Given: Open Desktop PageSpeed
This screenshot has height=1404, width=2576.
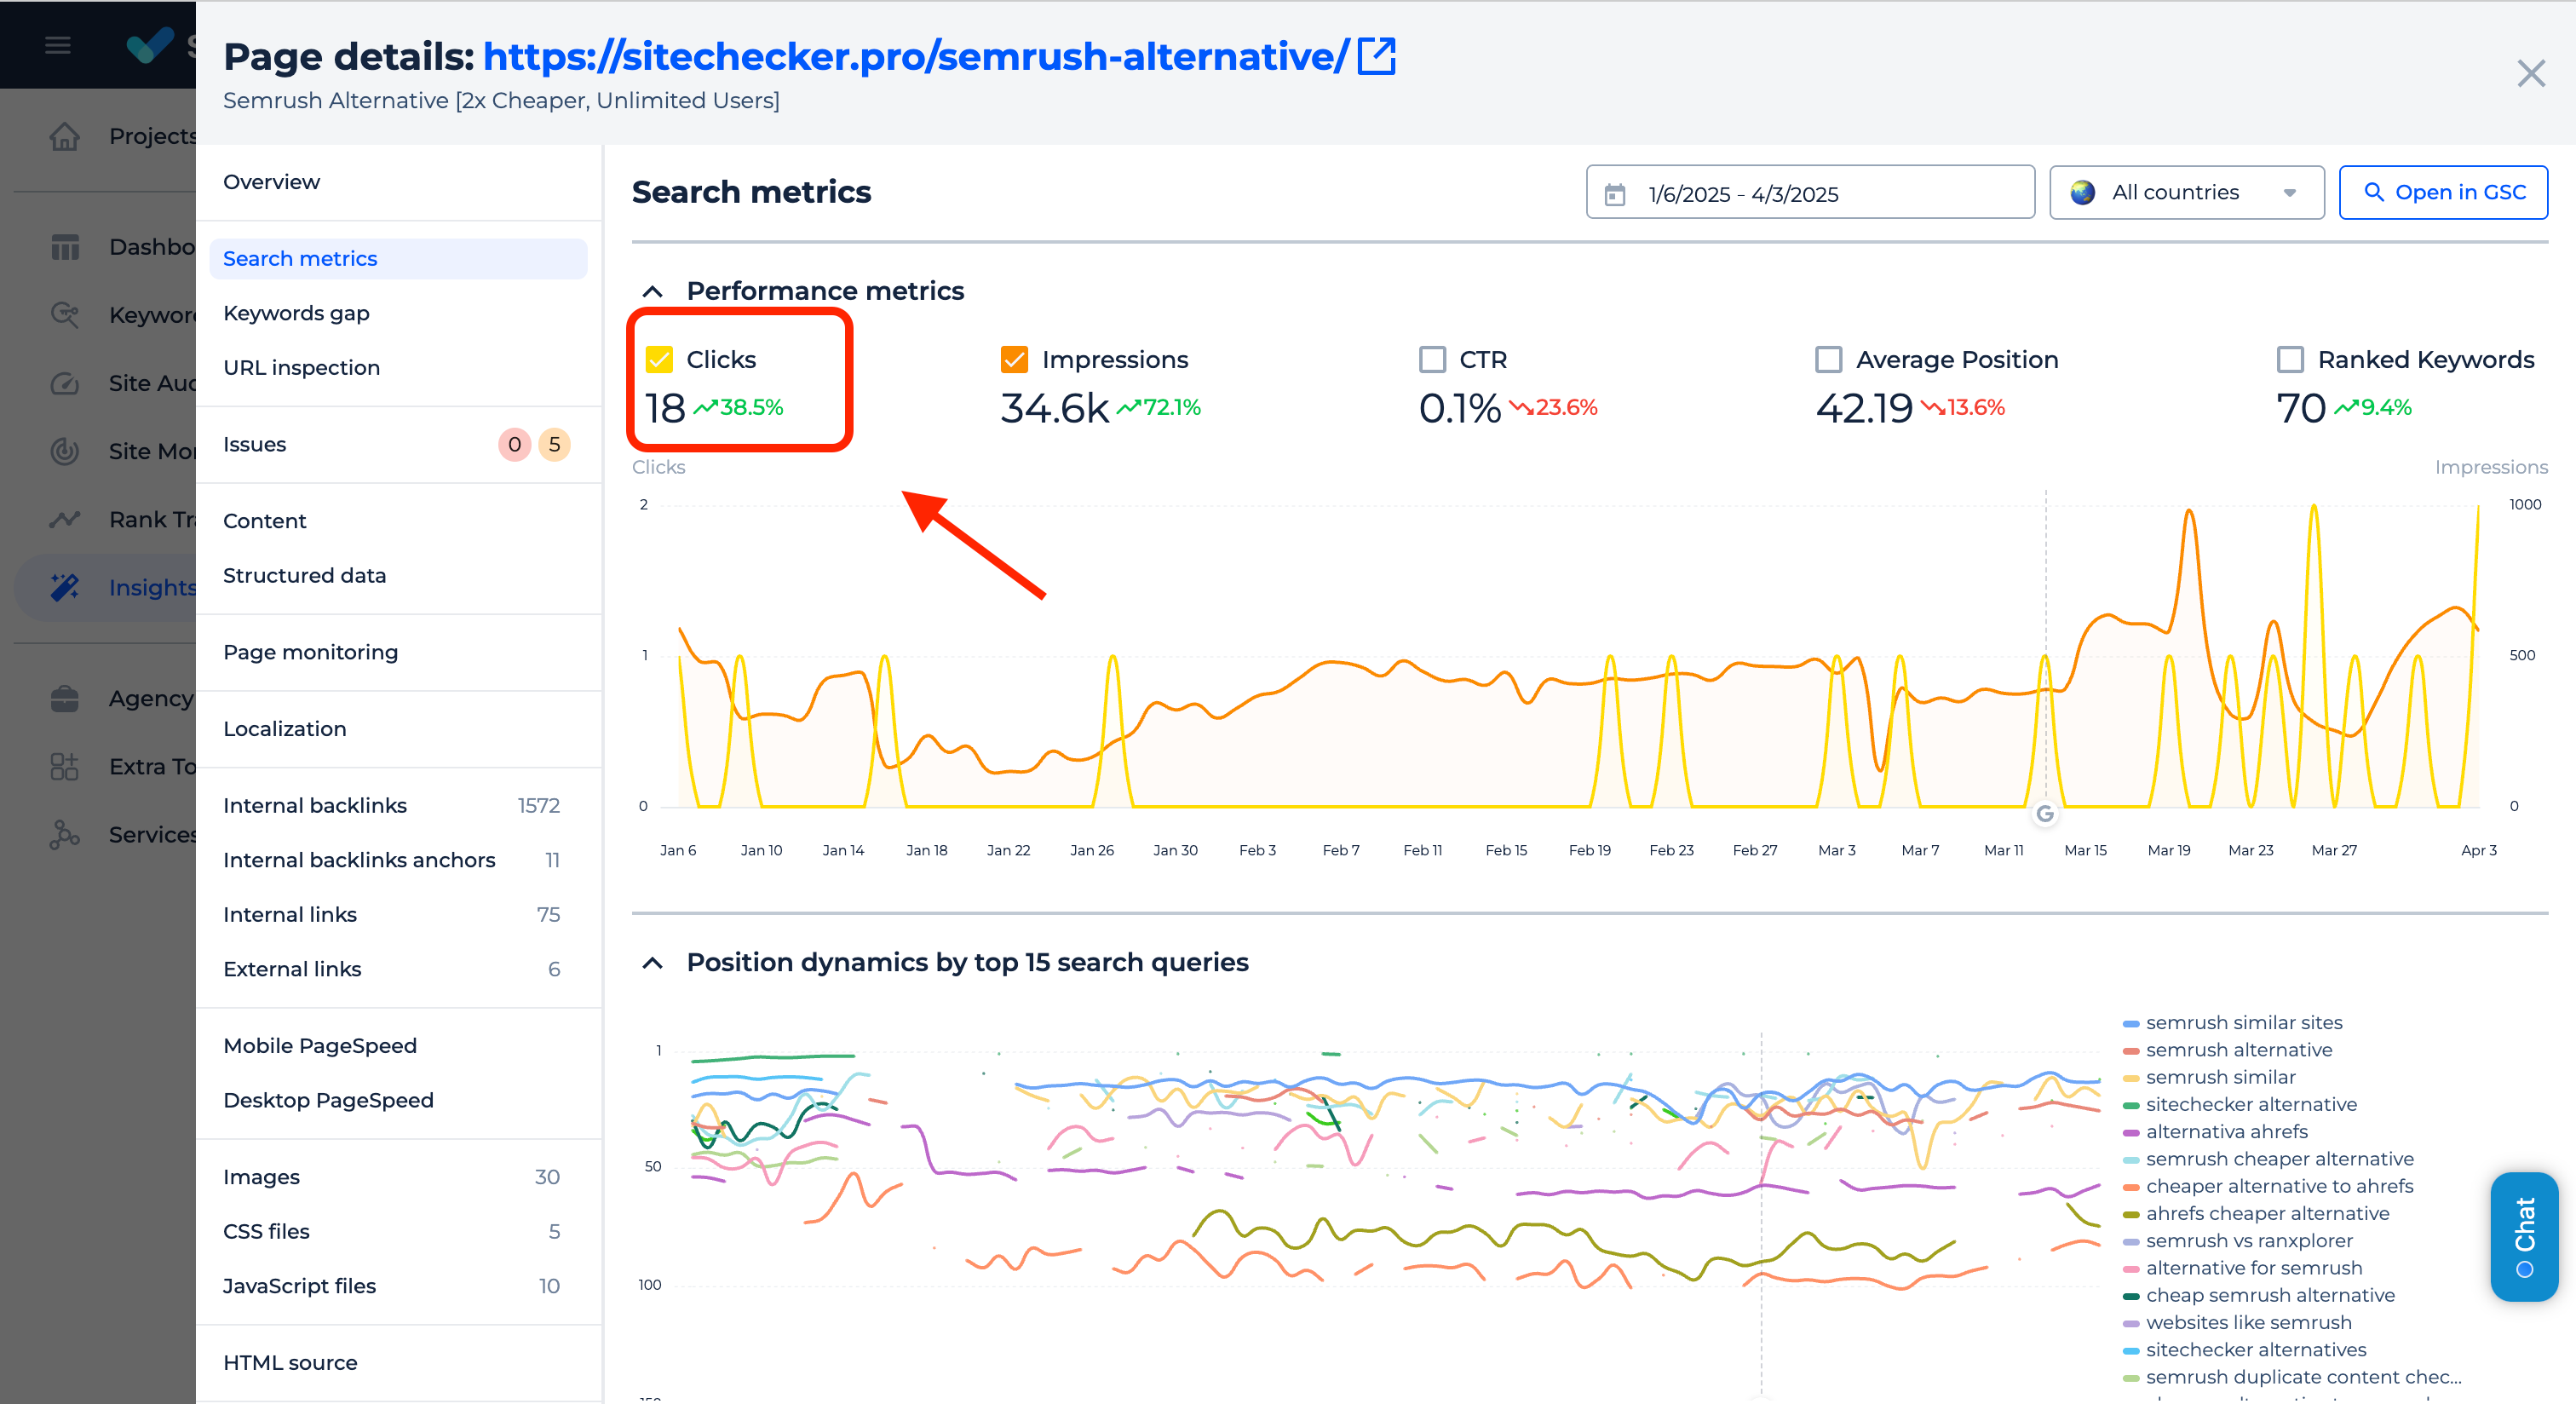Looking at the screenshot, I should tap(328, 1101).
